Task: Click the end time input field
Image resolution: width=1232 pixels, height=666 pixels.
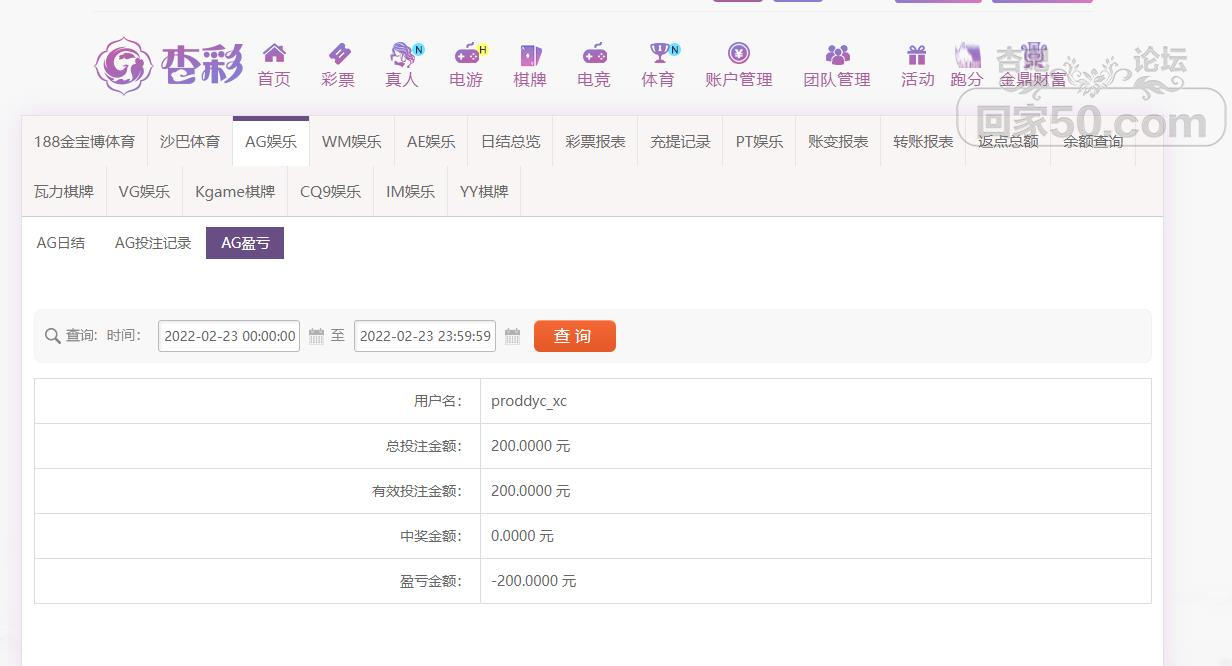Action: tap(425, 337)
